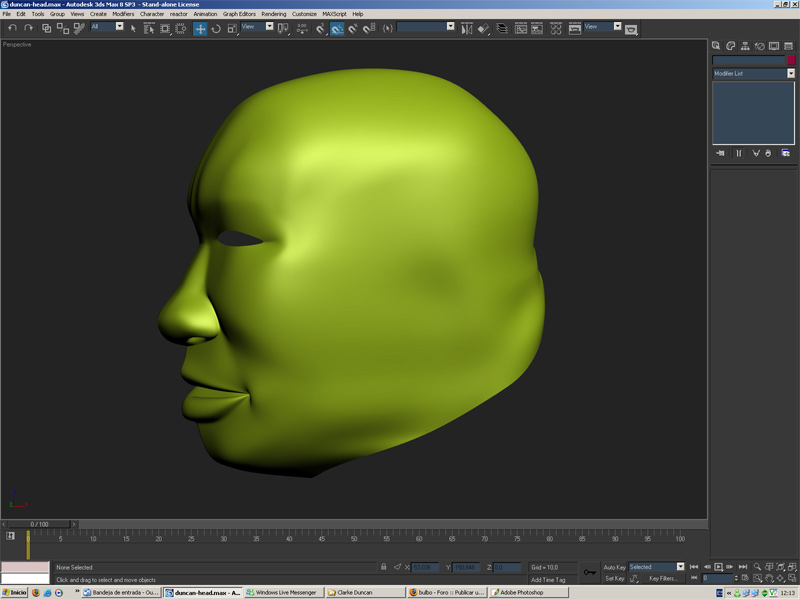The image size is (800, 600).
Task: Open the MAXScript menu
Action: [x=334, y=14]
